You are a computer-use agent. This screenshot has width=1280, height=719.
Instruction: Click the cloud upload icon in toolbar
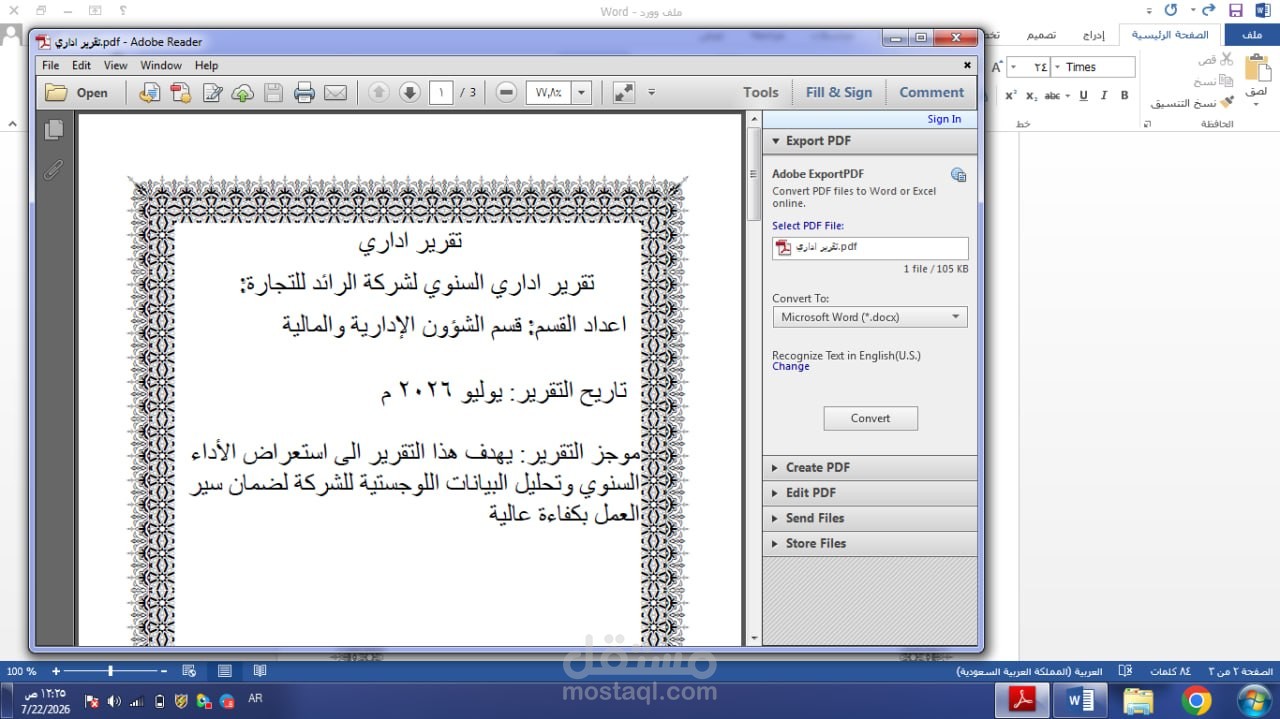pyautogui.click(x=242, y=93)
